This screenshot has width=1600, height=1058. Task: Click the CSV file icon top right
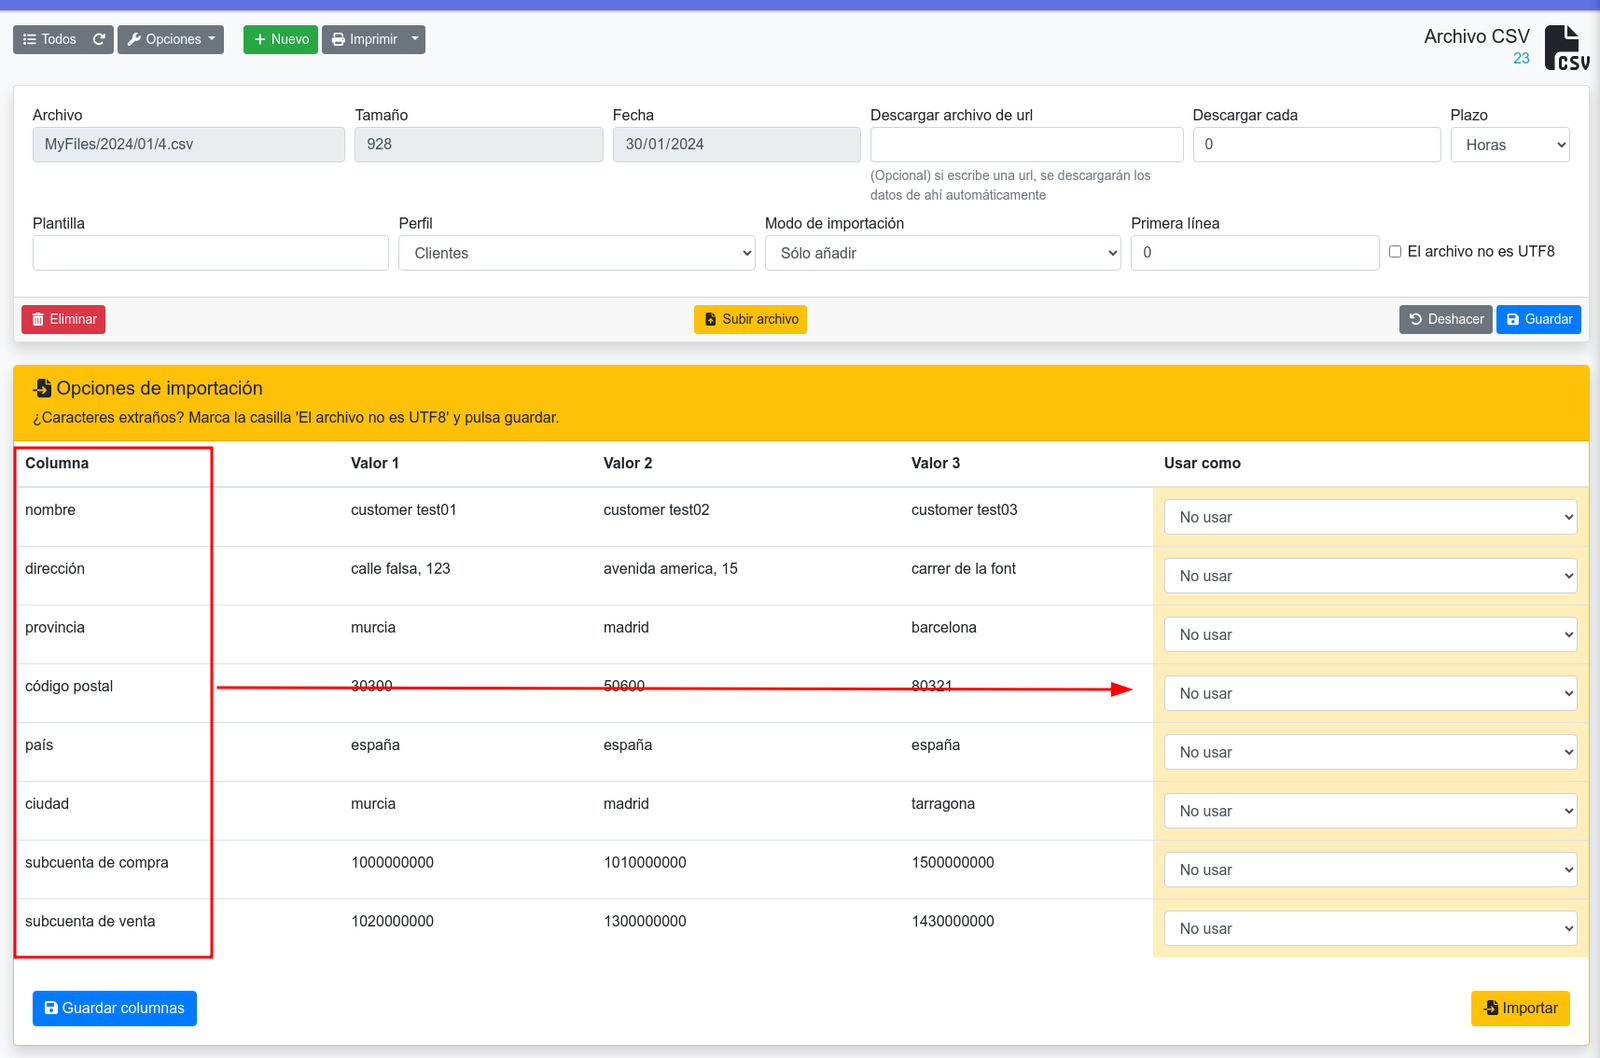(x=1566, y=48)
